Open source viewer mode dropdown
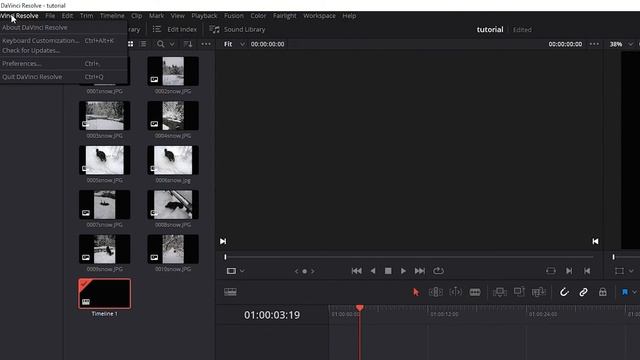Image resolution: width=640 pixels, height=360 pixels. [236, 271]
